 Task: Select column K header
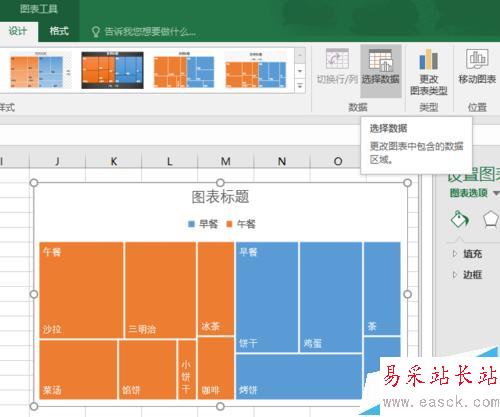[x=114, y=161]
